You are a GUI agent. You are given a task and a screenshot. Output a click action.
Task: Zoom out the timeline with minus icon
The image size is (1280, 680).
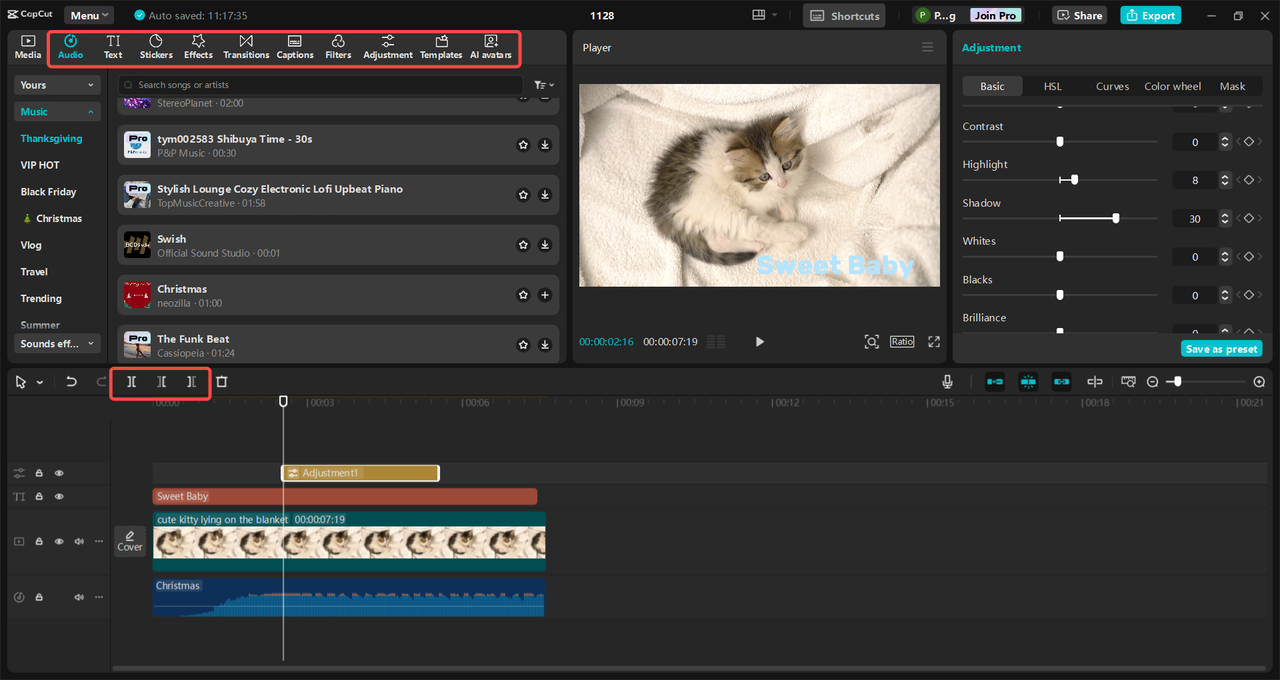tap(1152, 382)
